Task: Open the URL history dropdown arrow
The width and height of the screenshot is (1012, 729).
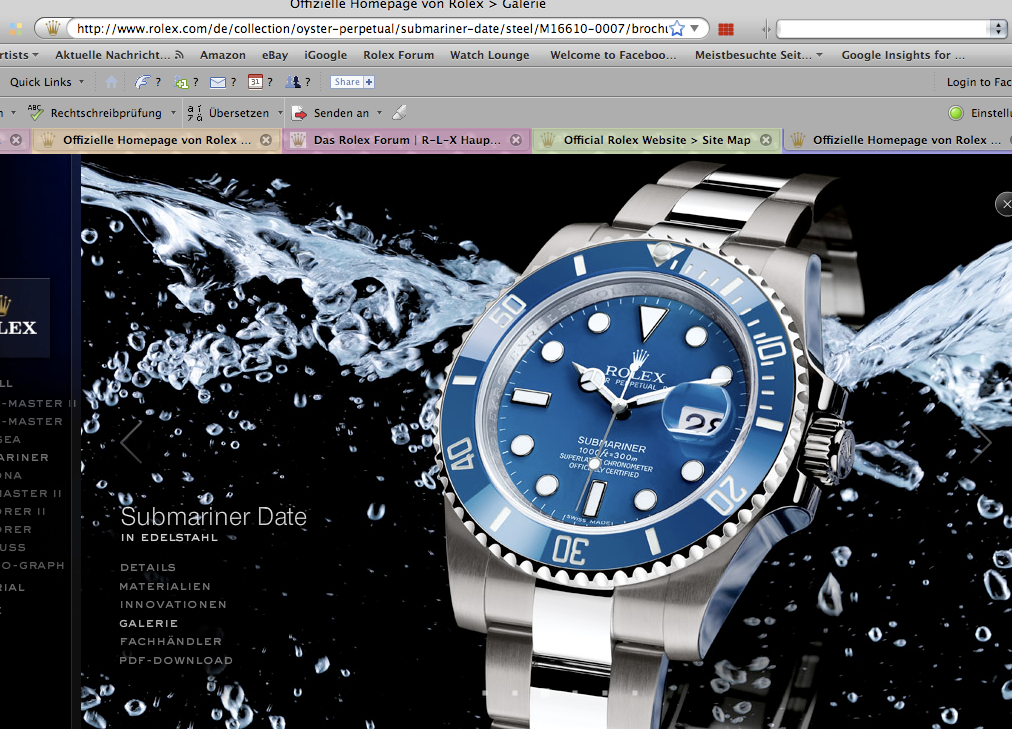Action: pyautogui.click(x=694, y=28)
